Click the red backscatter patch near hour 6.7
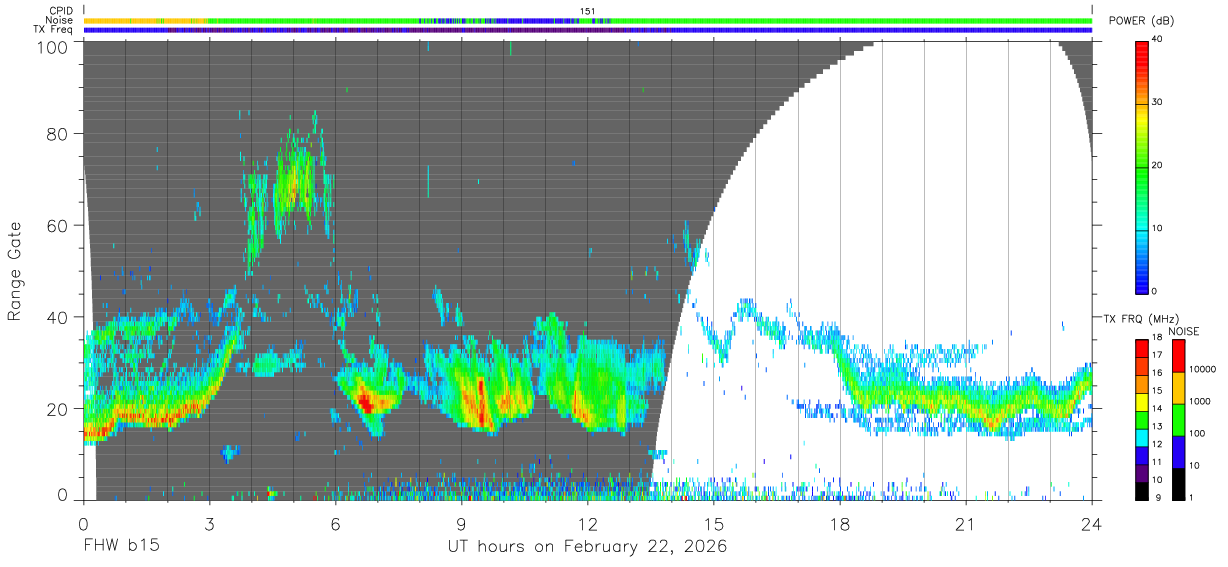This screenshot has width=1228, height=567. tap(365, 403)
